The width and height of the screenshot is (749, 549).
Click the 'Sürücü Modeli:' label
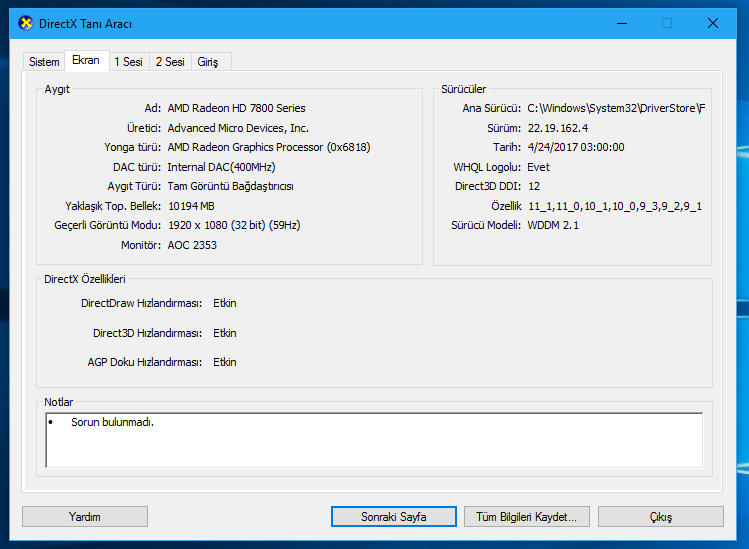(486, 225)
